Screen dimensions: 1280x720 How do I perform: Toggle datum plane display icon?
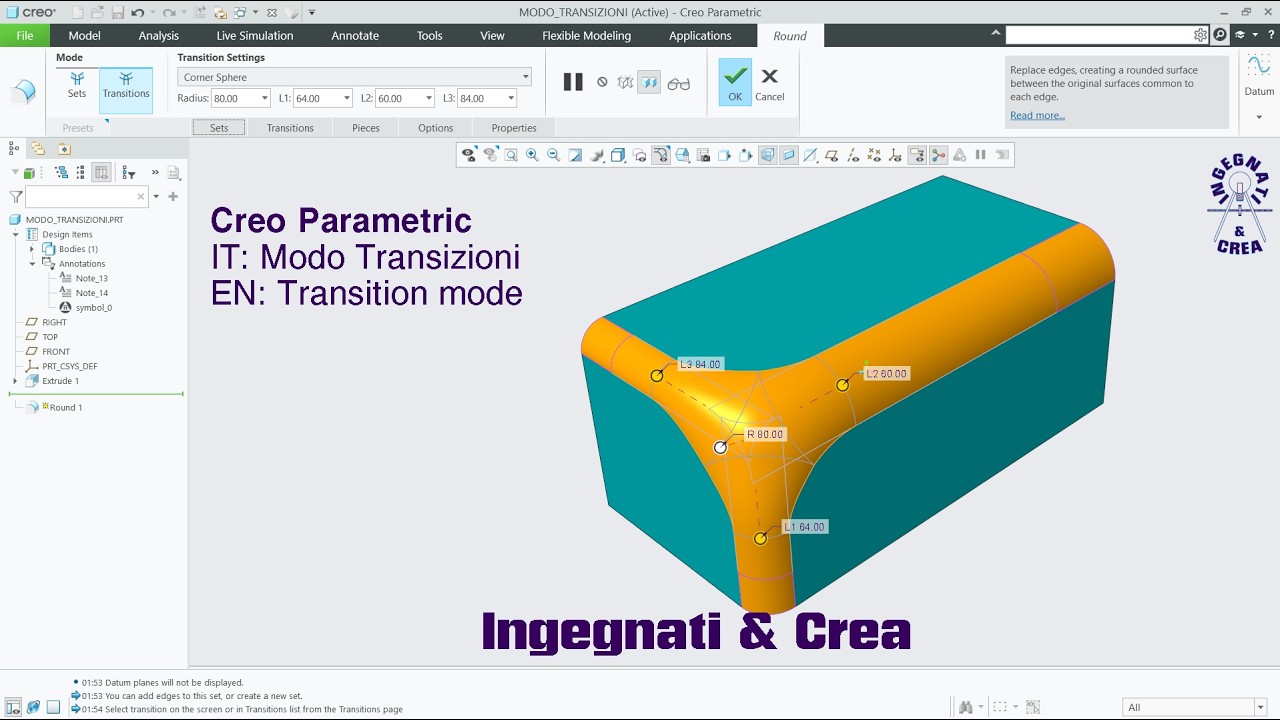point(831,155)
